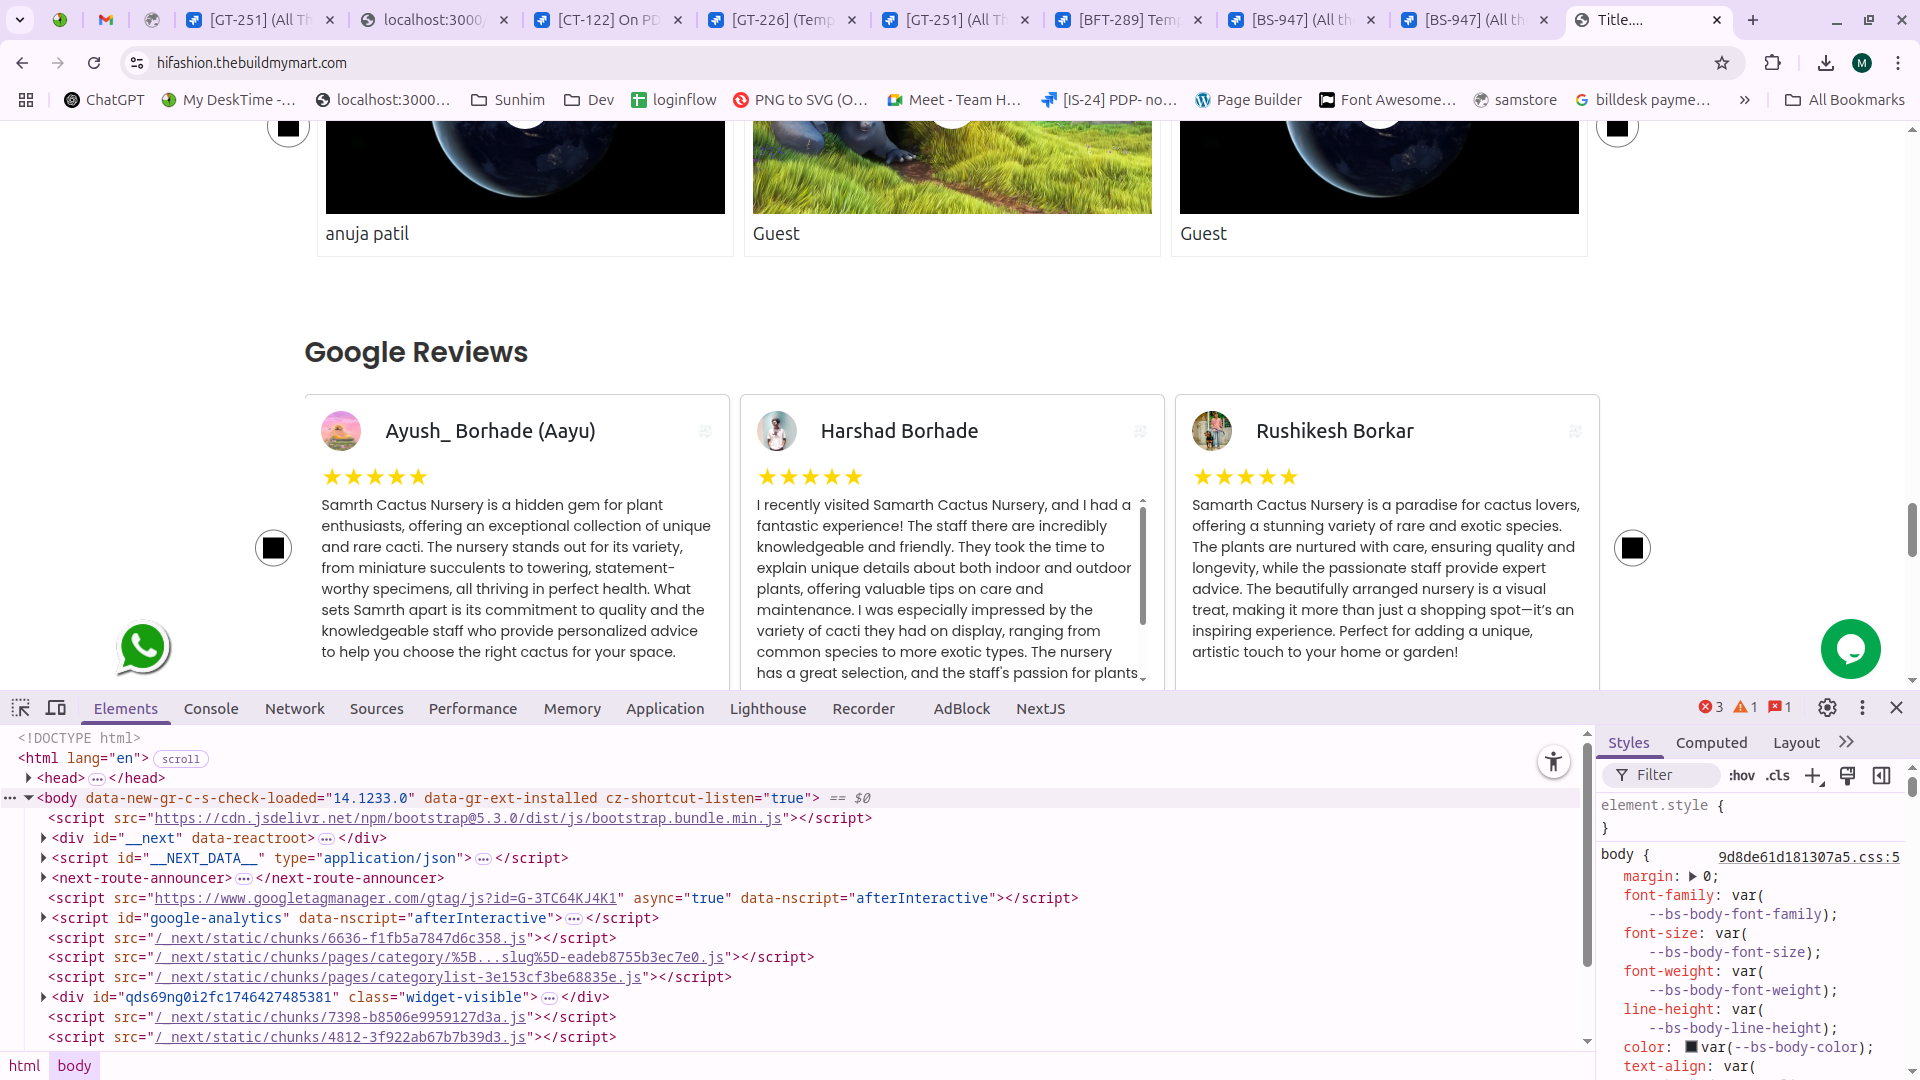Click the accessibility tree toggle button

(x=1553, y=762)
